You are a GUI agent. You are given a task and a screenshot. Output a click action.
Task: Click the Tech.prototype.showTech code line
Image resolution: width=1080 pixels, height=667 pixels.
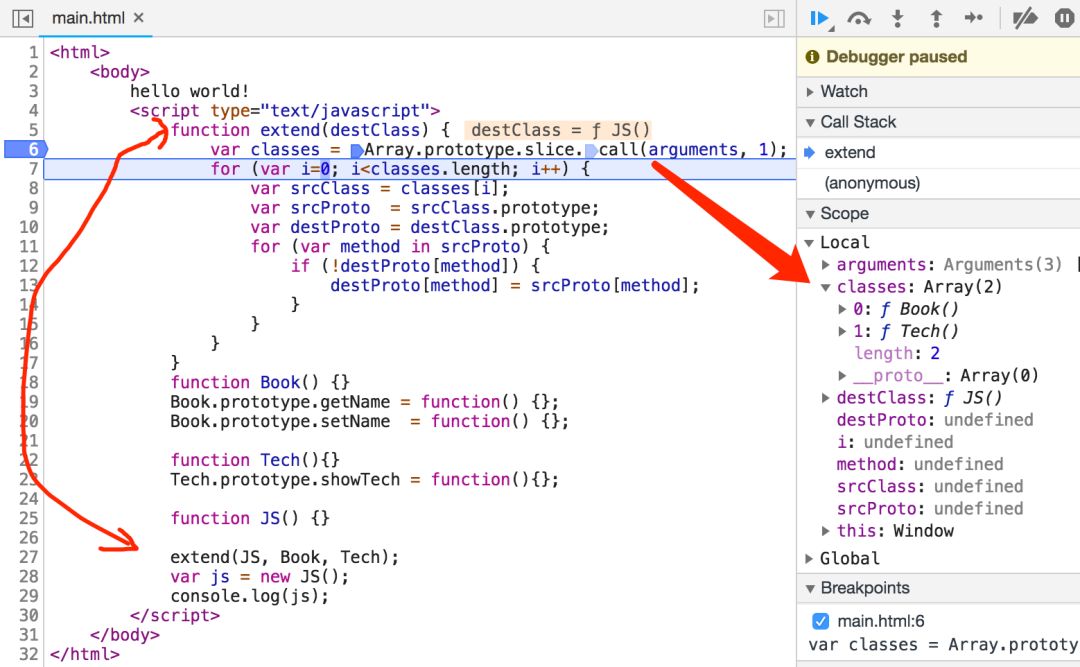[364, 480]
